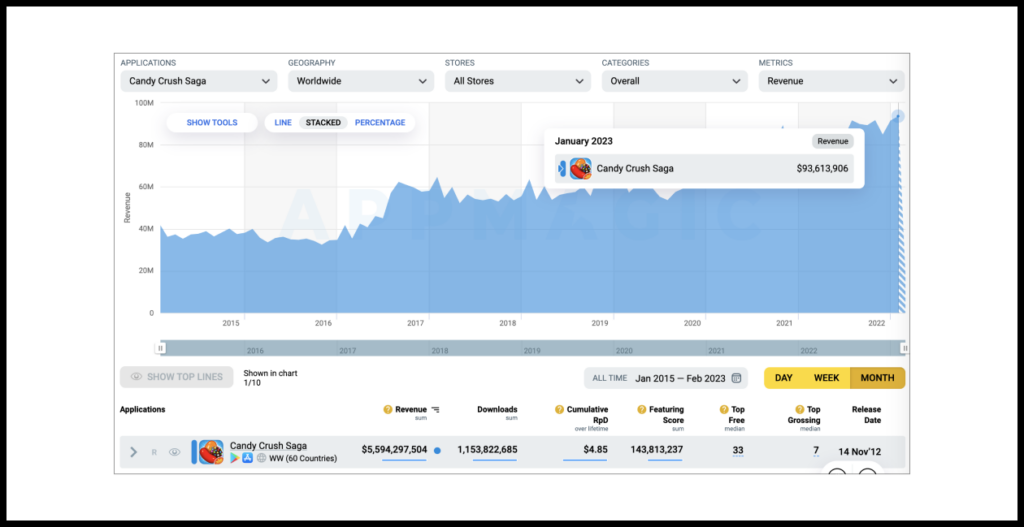Open the Geography dropdown set to Worldwide

click(x=360, y=82)
